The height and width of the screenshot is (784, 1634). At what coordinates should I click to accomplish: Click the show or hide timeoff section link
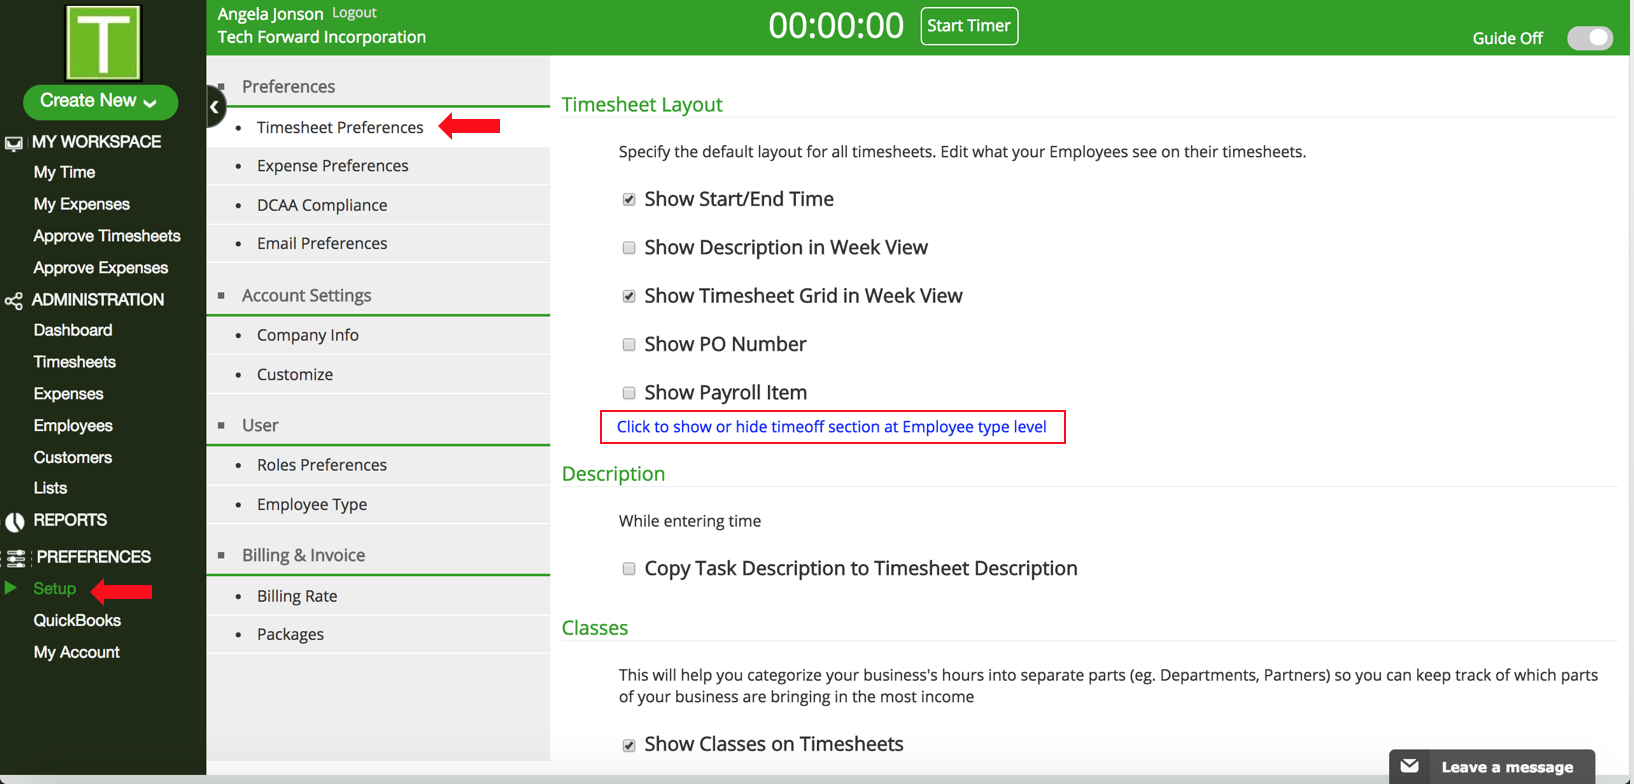point(831,427)
